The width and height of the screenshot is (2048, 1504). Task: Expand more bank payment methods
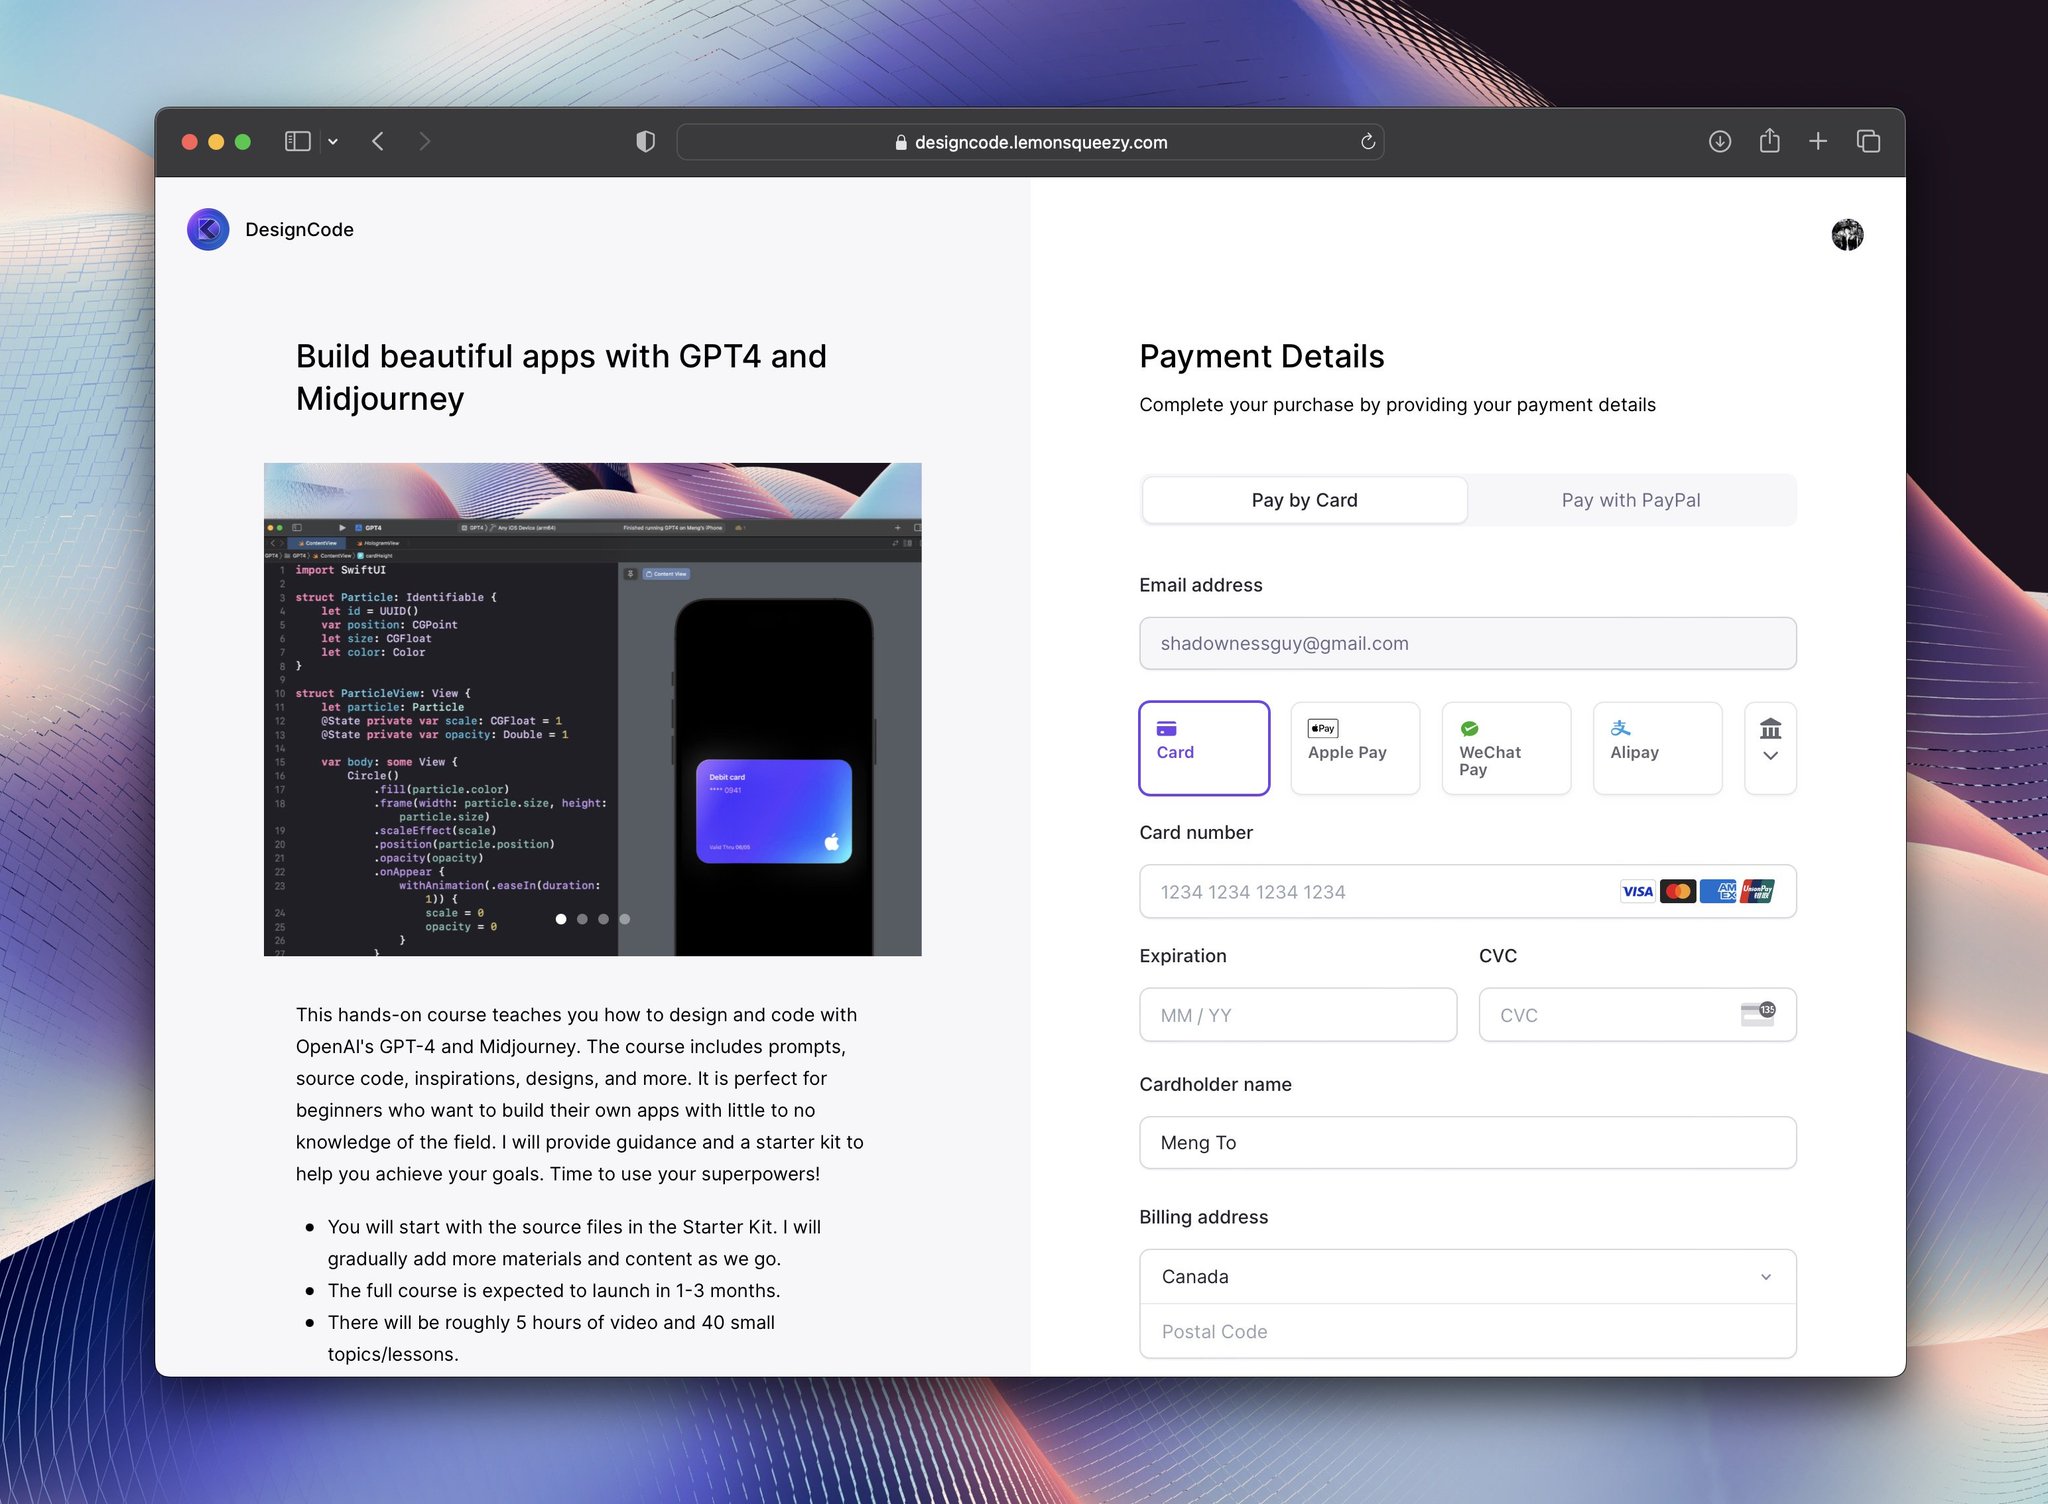coord(1770,748)
